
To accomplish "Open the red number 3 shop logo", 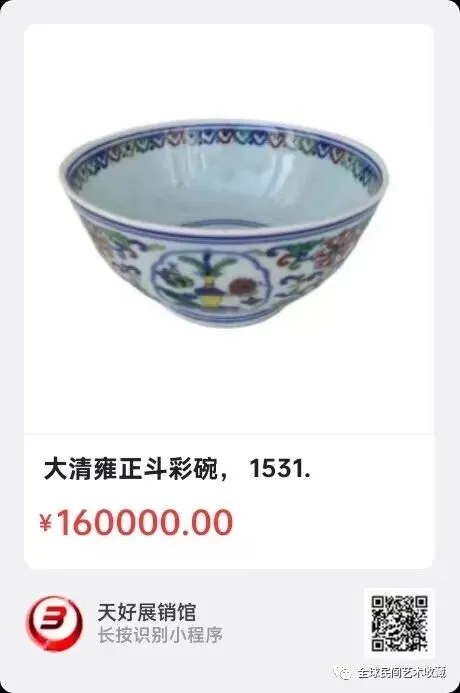I will pyautogui.click(x=54, y=624).
